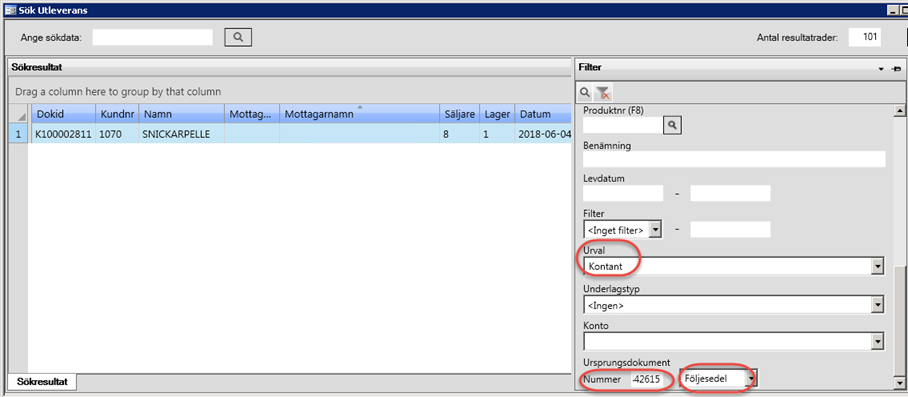
Task: Select cell K100002811 in the results
Action: tap(63, 134)
